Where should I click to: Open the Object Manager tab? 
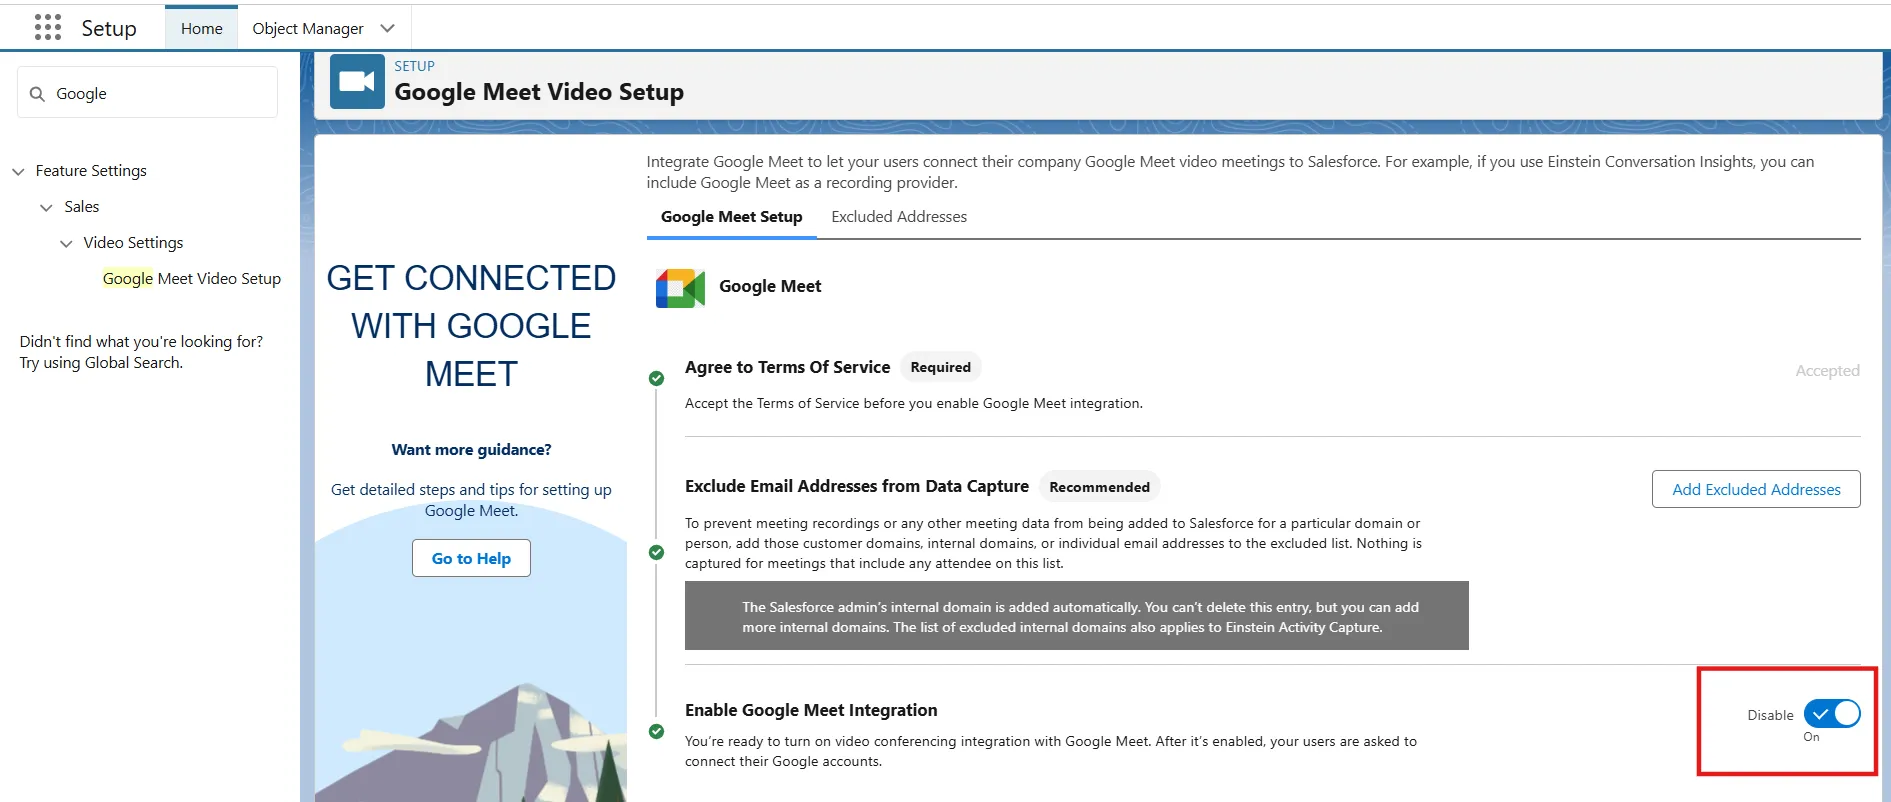pos(307,28)
